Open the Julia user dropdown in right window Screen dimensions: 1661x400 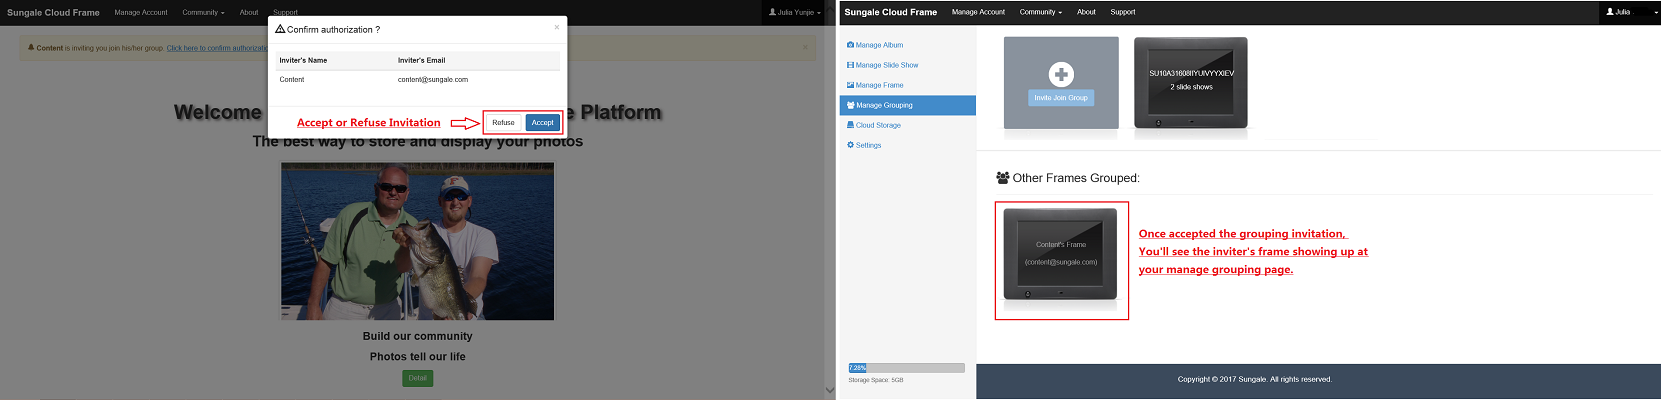pyautogui.click(x=1631, y=12)
